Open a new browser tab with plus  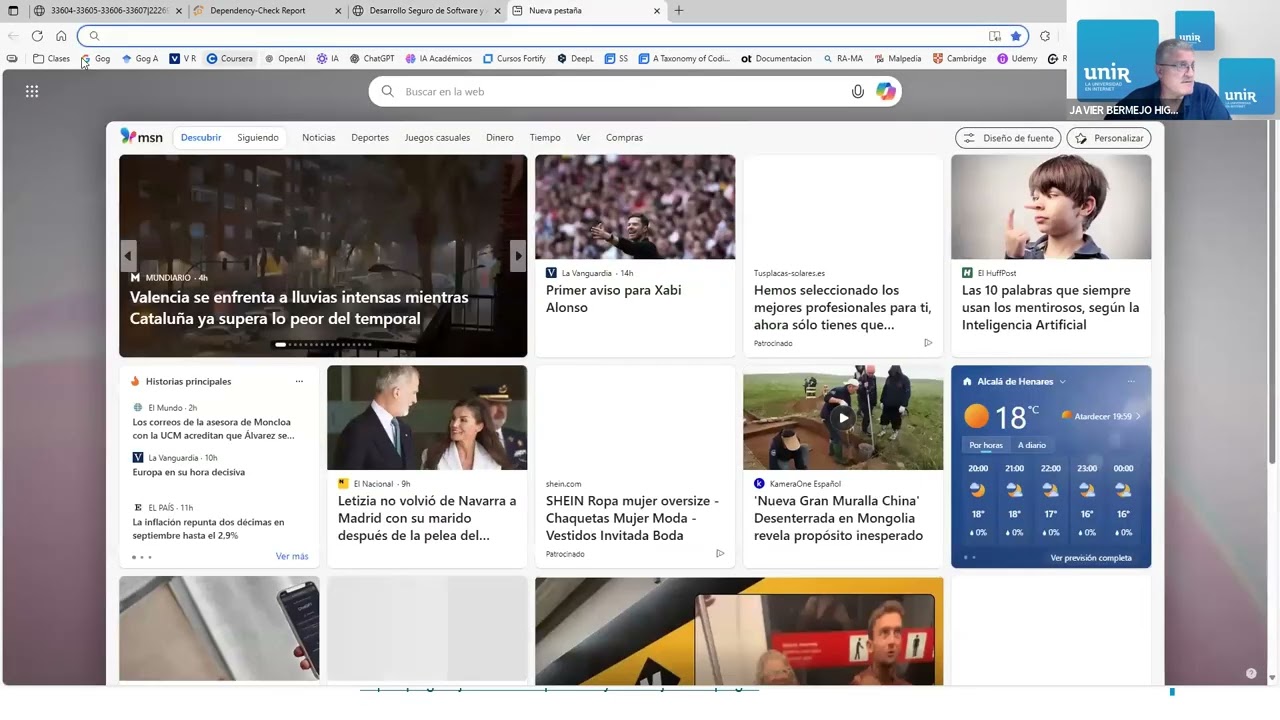click(679, 11)
